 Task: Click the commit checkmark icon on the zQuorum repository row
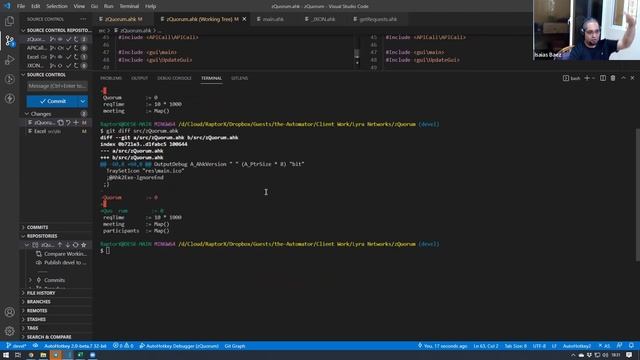pyautogui.click(x=69, y=39)
